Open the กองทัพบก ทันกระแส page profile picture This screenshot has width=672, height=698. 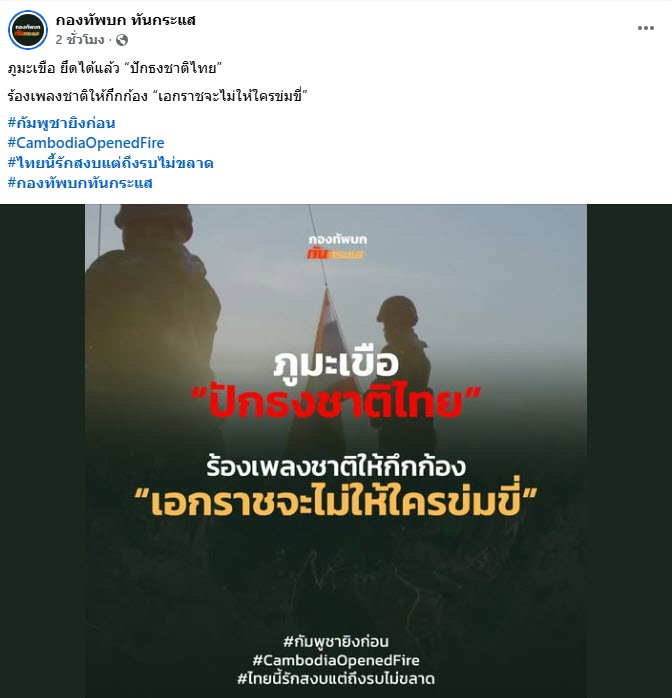pos(28,30)
